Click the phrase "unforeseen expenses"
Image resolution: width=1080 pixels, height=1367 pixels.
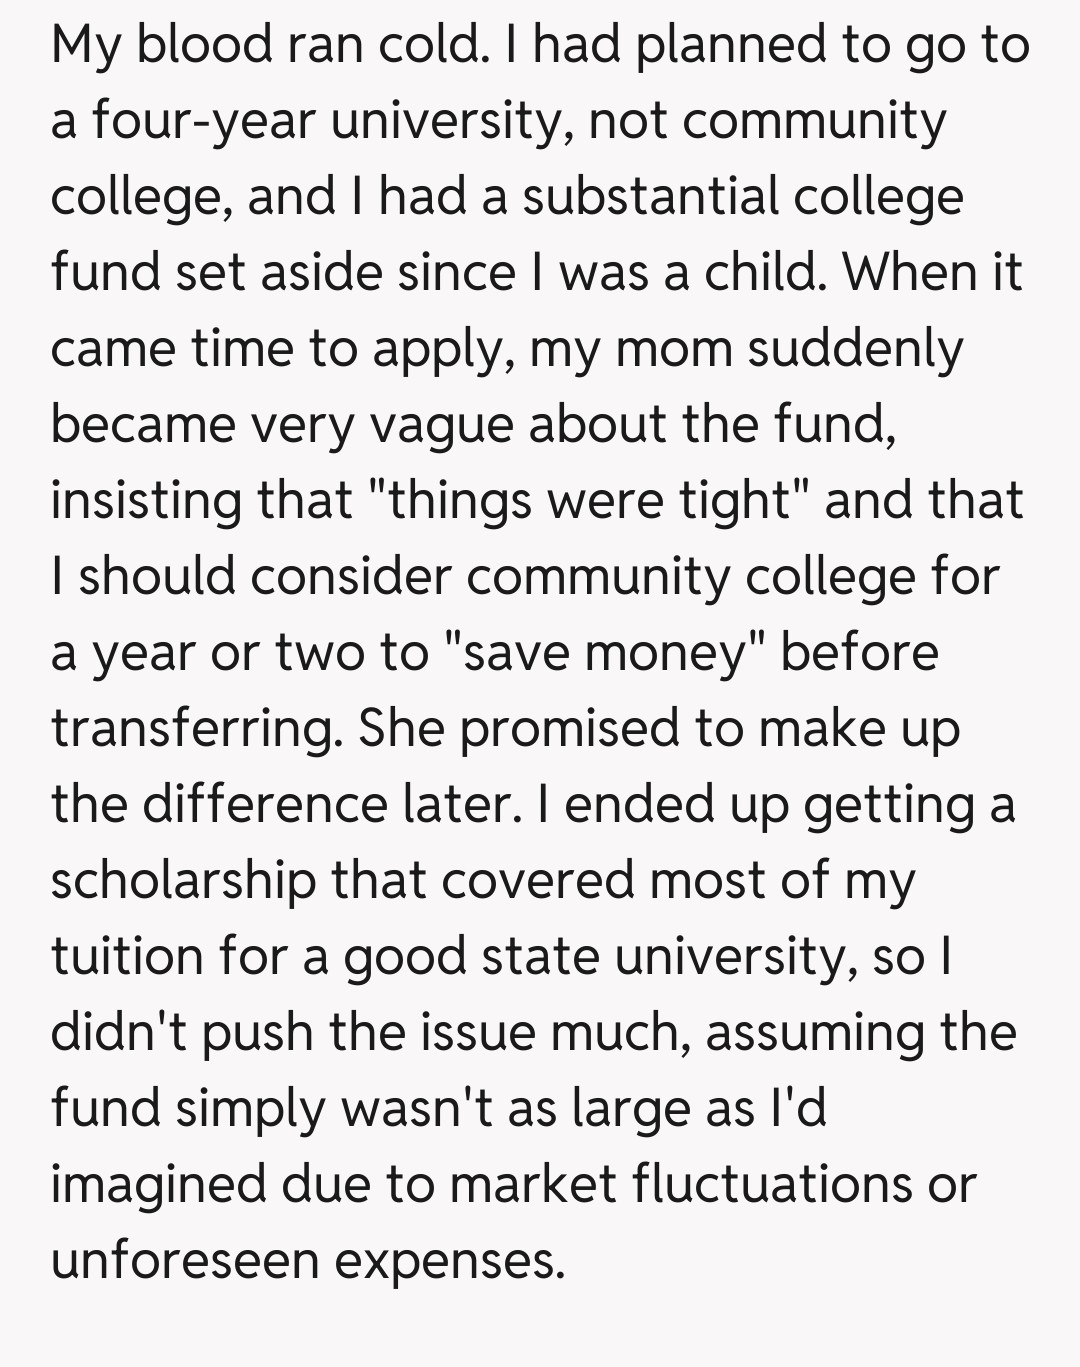pyautogui.click(x=307, y=1261)
